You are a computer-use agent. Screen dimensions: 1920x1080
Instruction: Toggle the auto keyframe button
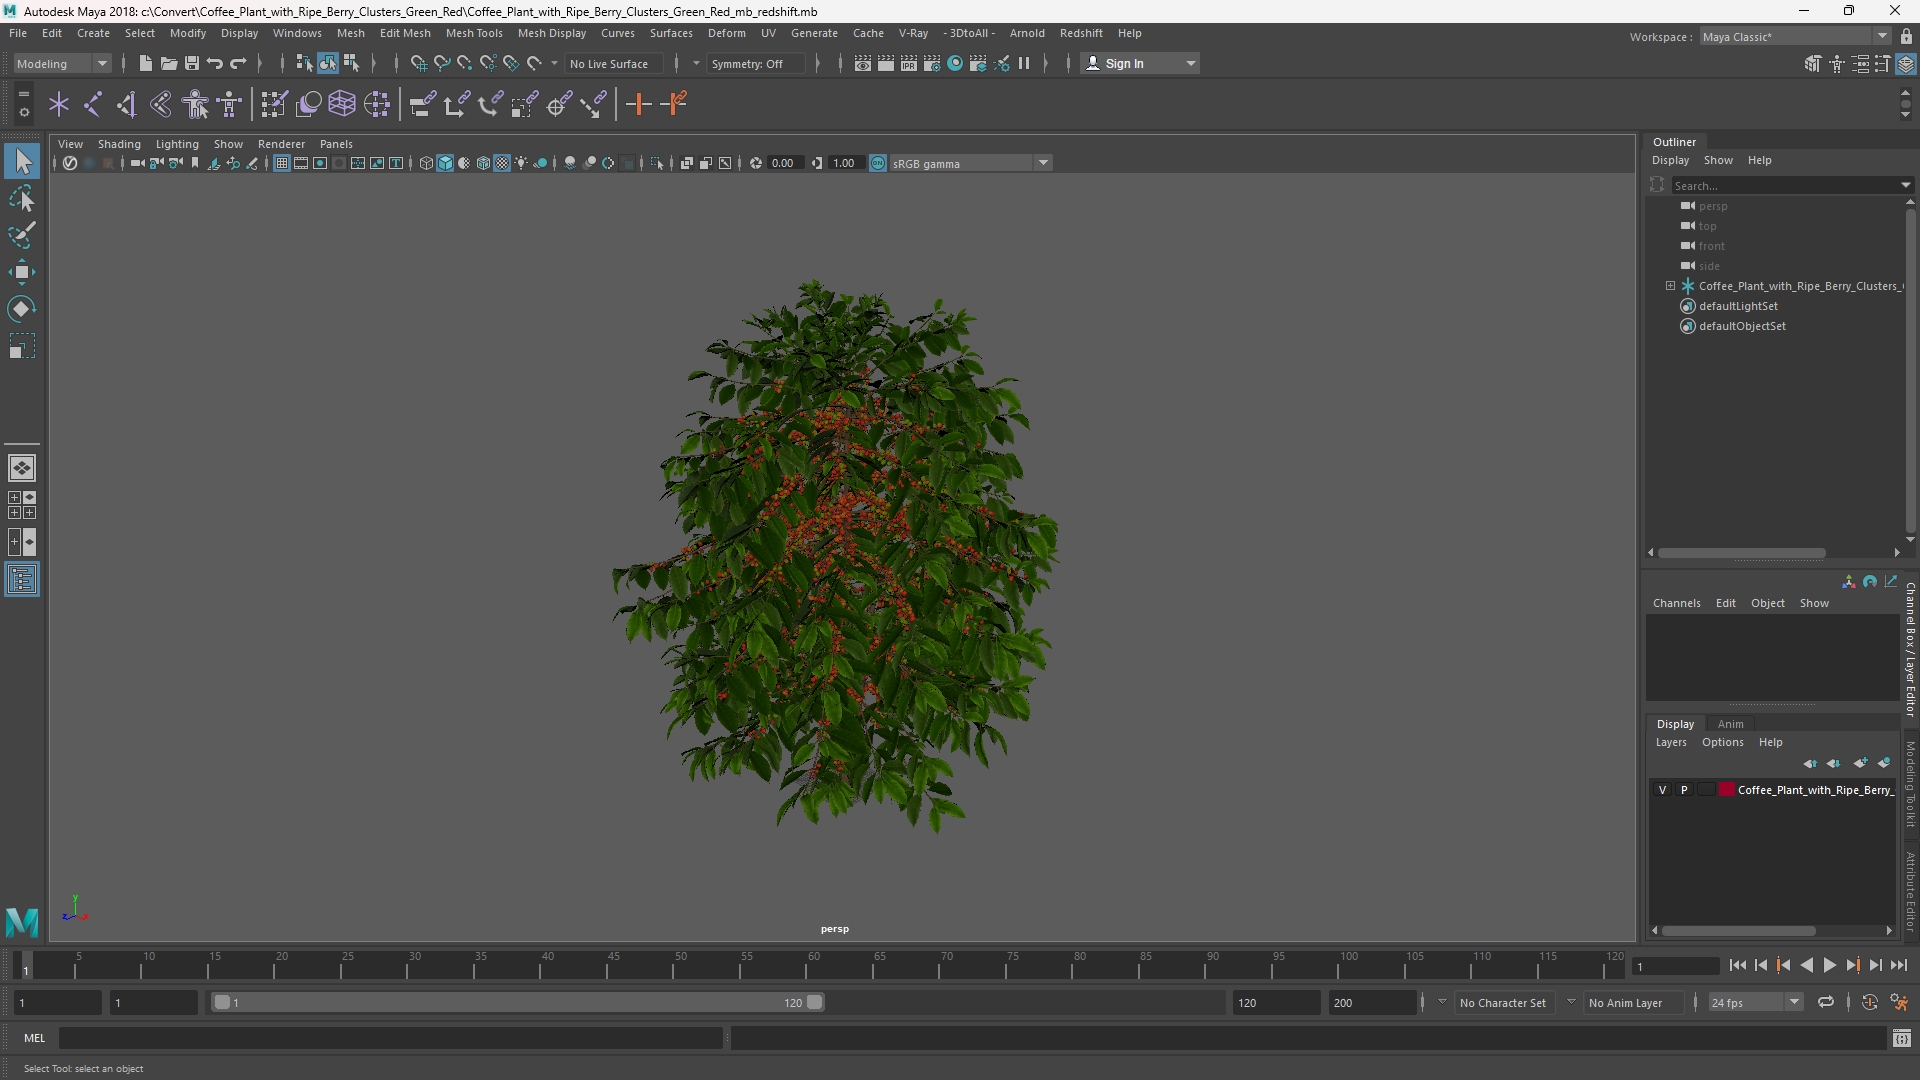coord(1869,1002)
